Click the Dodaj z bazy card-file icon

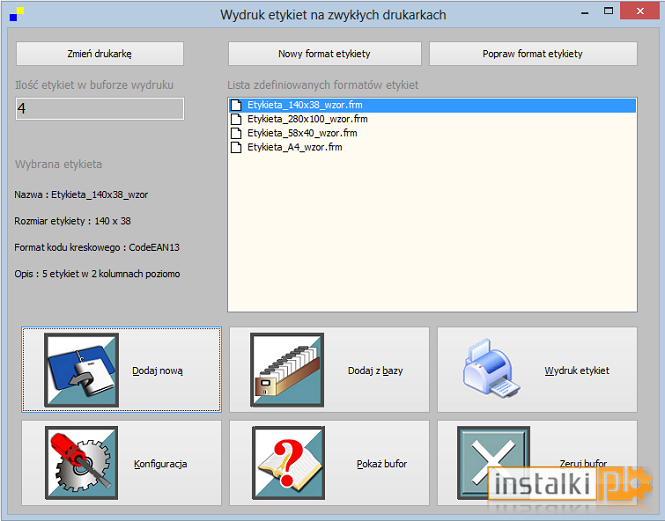tap(287, 370)
